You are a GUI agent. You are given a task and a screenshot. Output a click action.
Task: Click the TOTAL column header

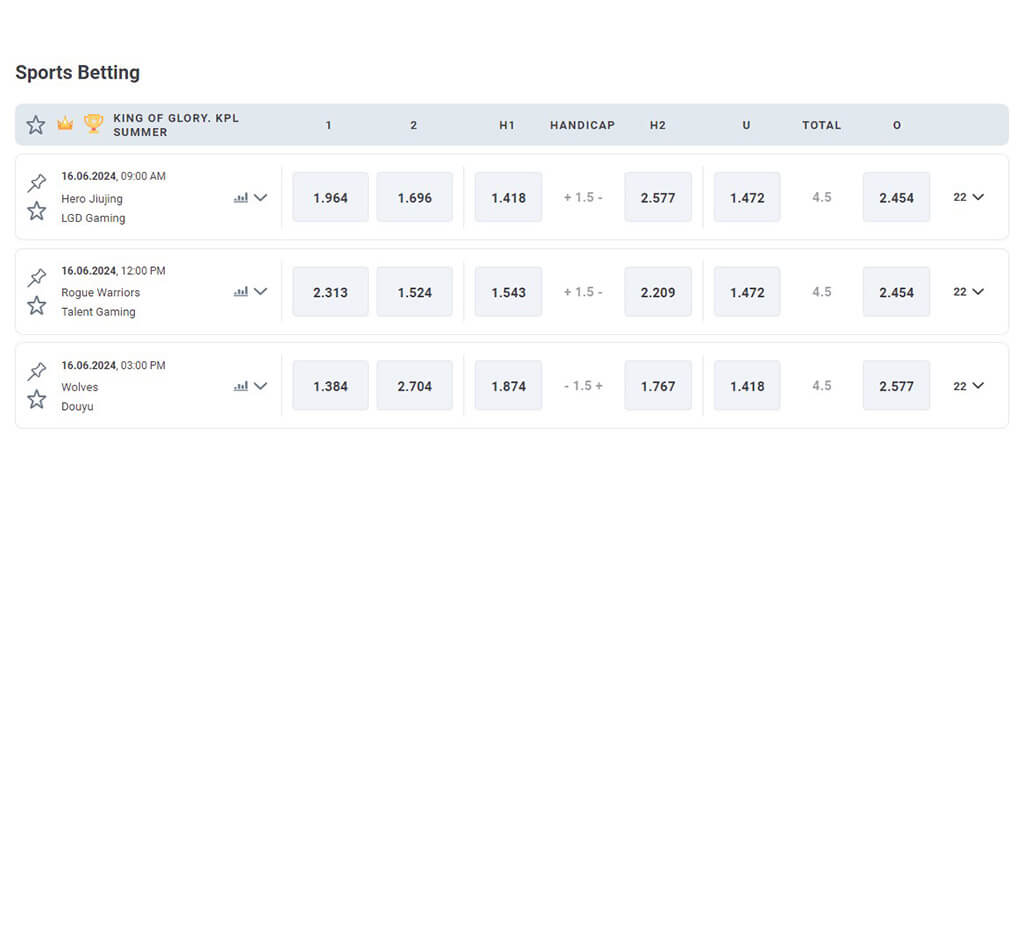tap(822, 125)
